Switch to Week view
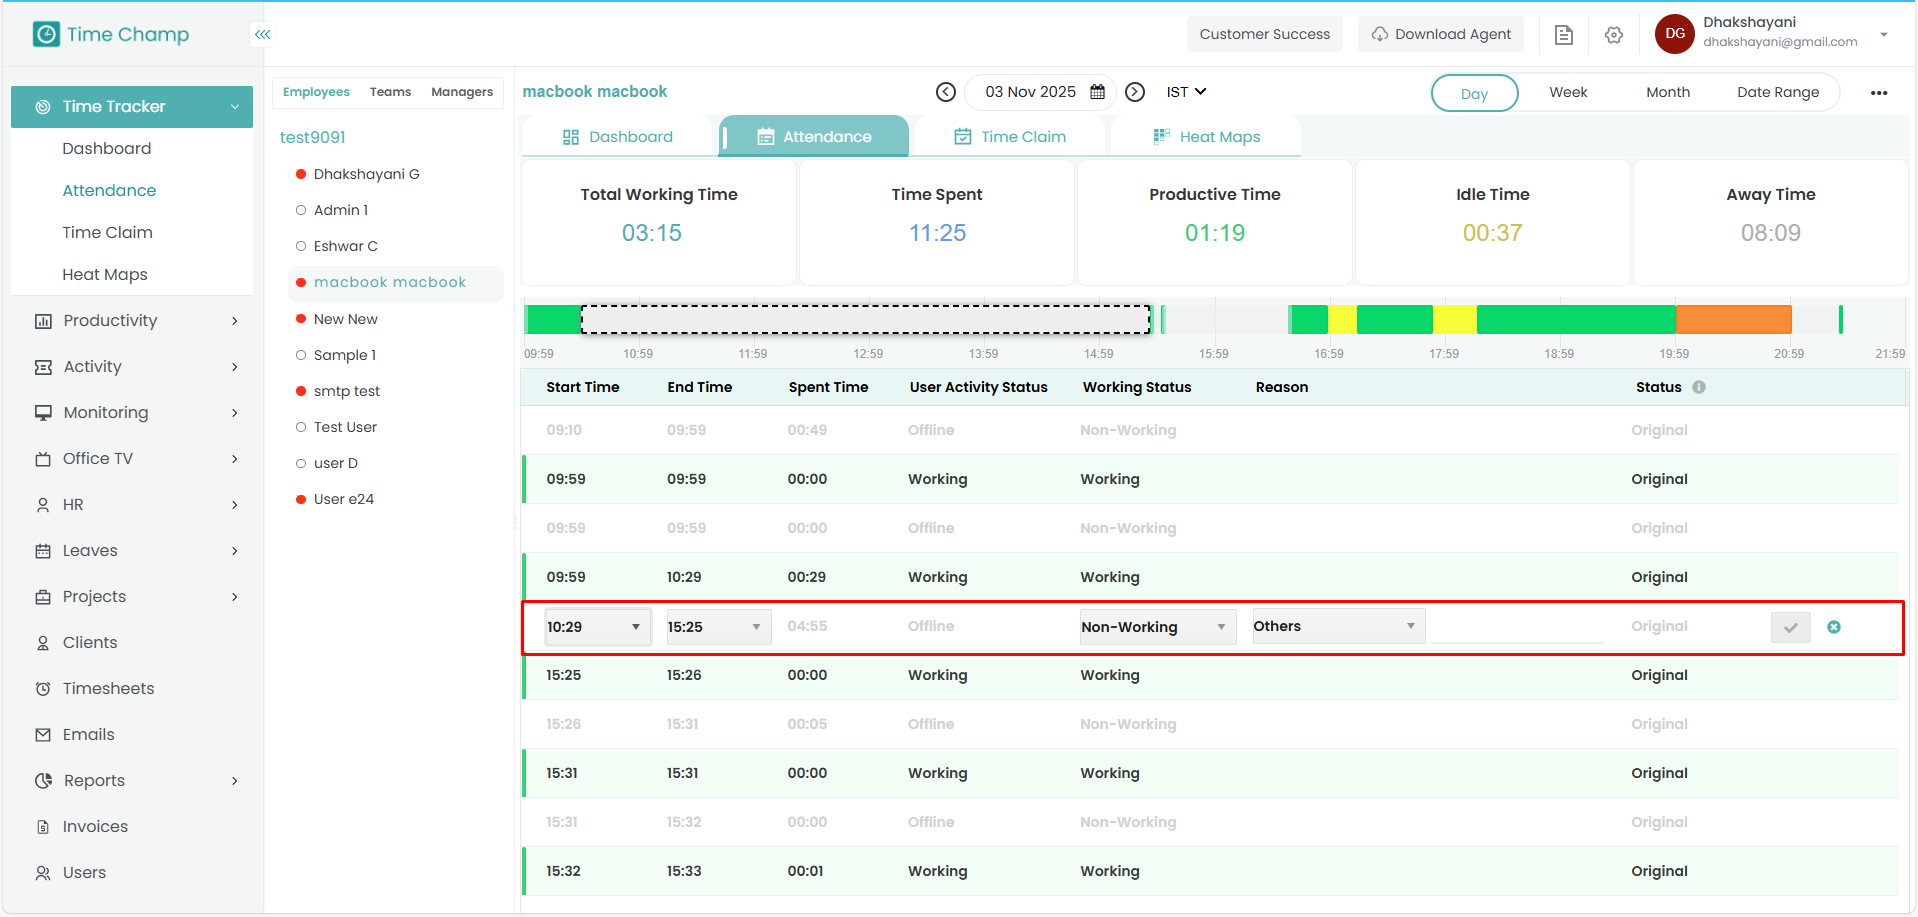1918x917 pixels. (x=1568, y=92)
